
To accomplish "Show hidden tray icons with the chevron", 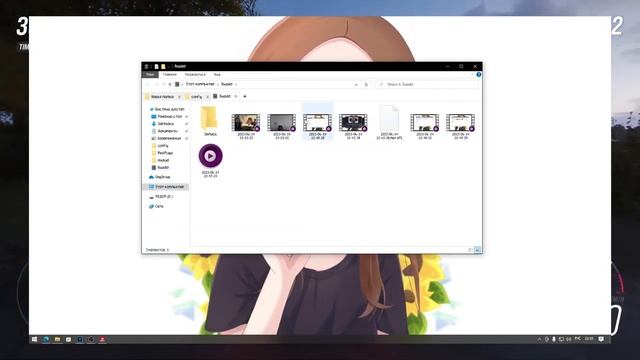I will [x=539, y=339].
